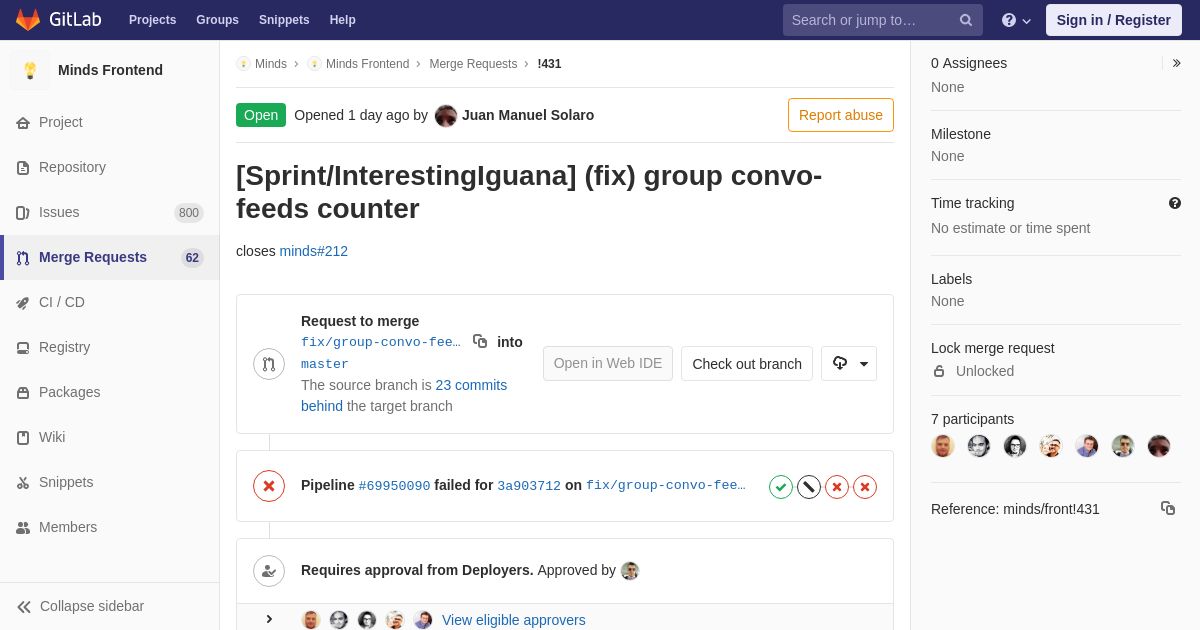
Task: Follow the minds#212 issue link
Action: 314,251
